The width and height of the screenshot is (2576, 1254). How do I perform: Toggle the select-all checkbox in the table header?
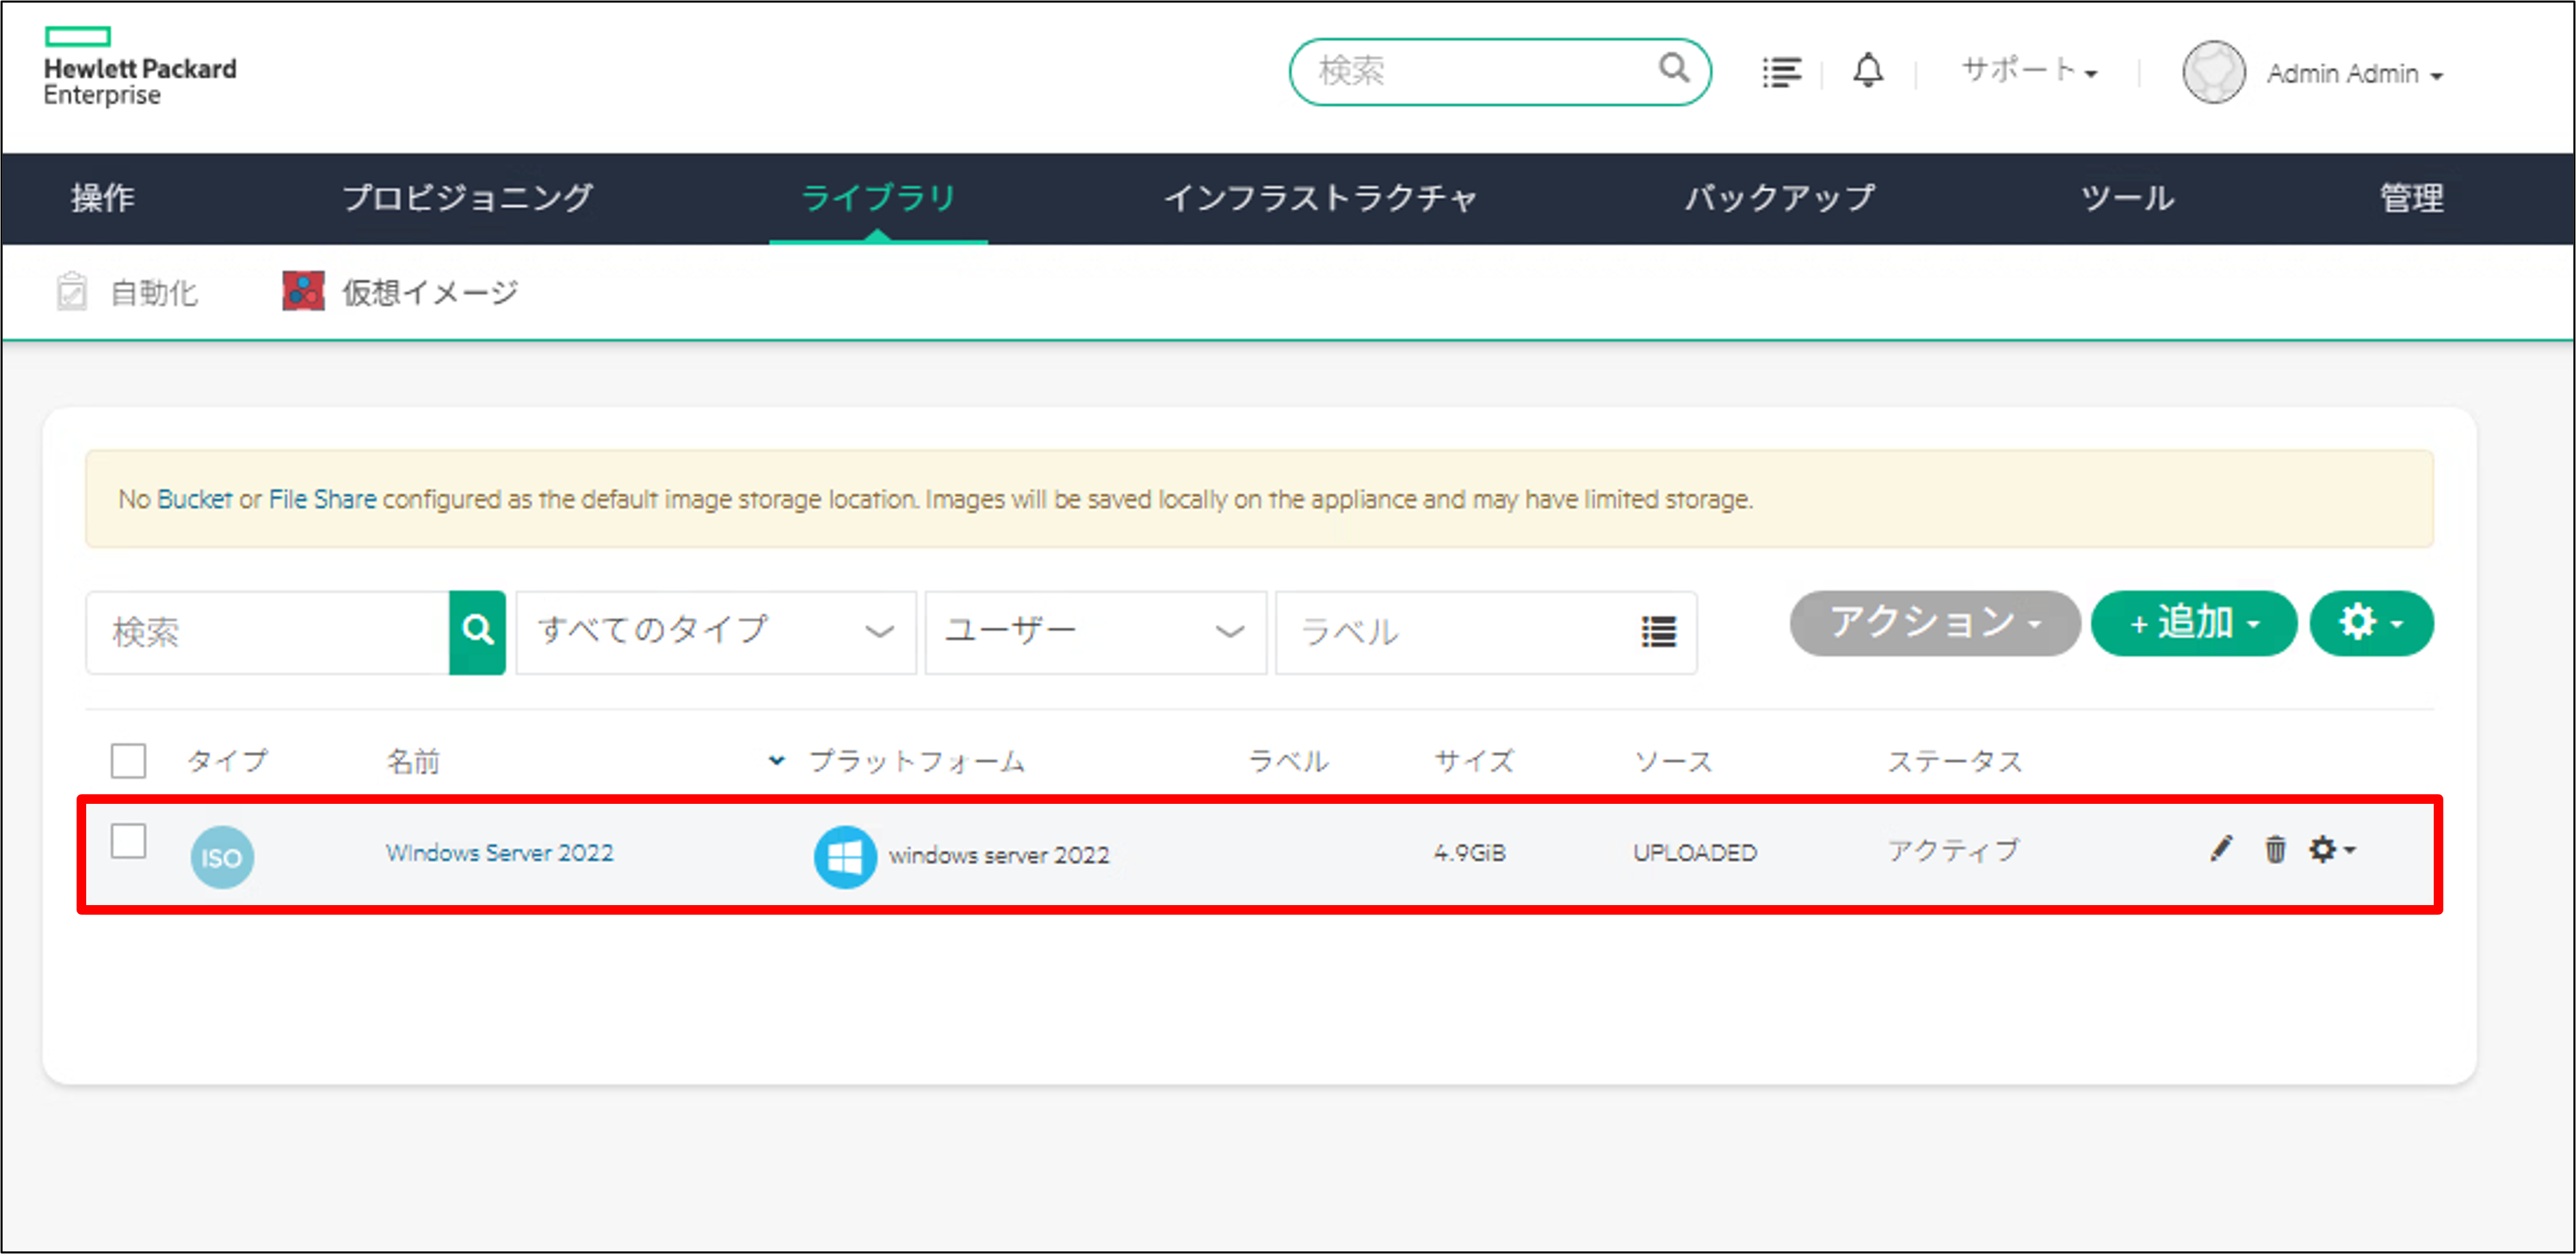(128, 761)
